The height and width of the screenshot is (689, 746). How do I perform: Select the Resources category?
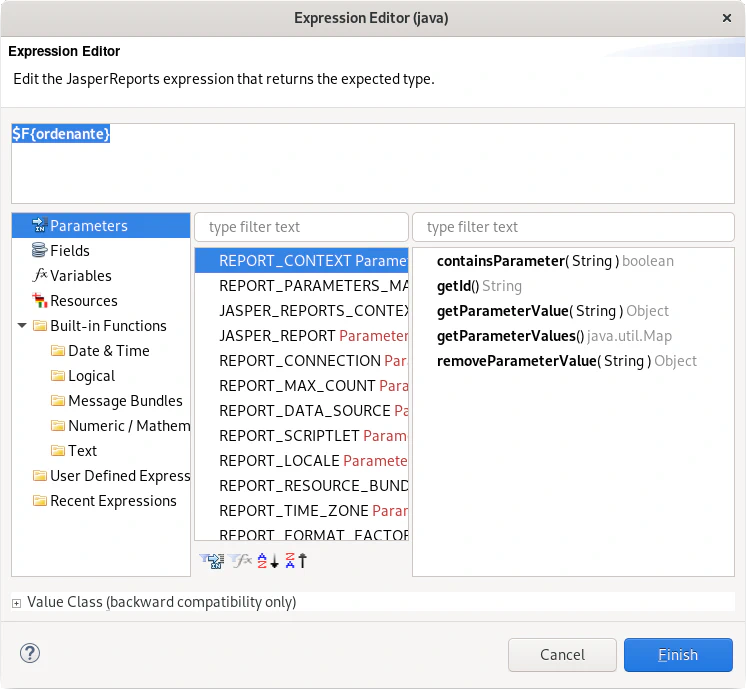click(83, 301)
